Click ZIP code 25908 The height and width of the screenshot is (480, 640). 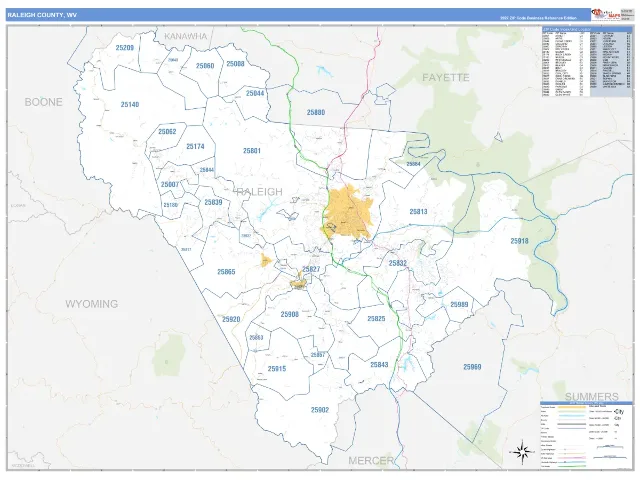290,314
